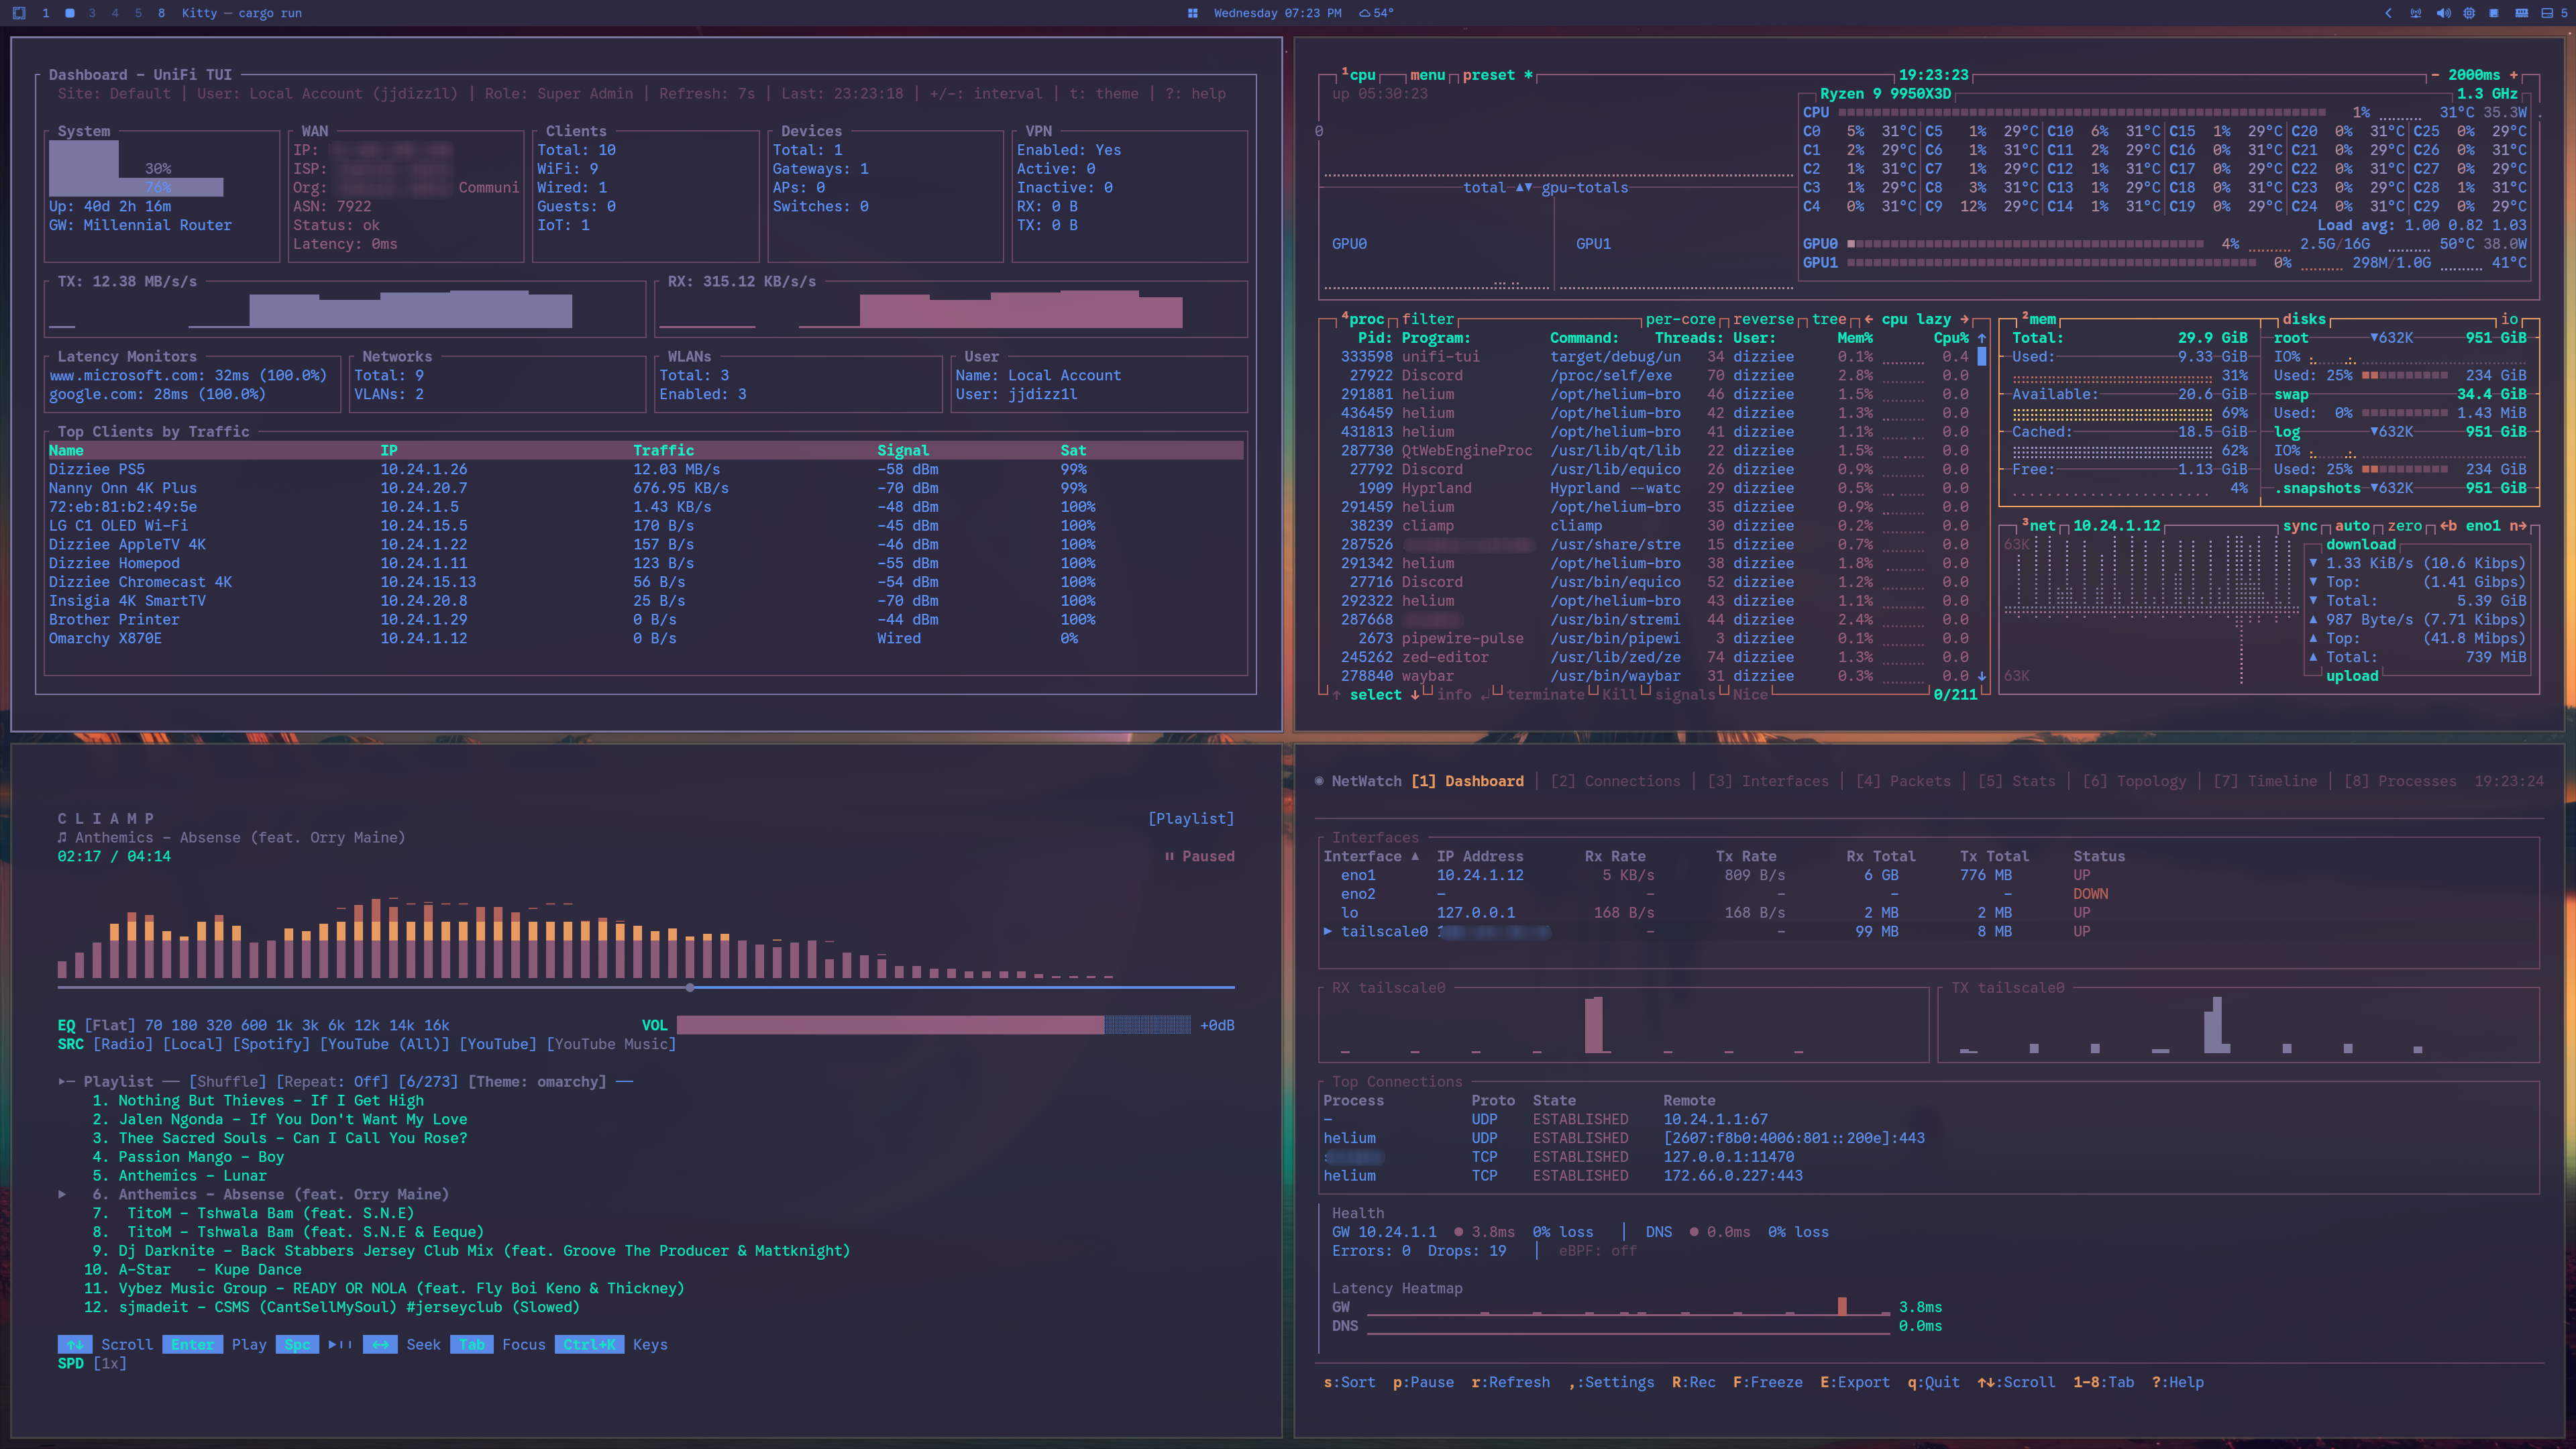
Task: Click F:Freeze in the NetWatch footer
Action: [1768, 1382]
